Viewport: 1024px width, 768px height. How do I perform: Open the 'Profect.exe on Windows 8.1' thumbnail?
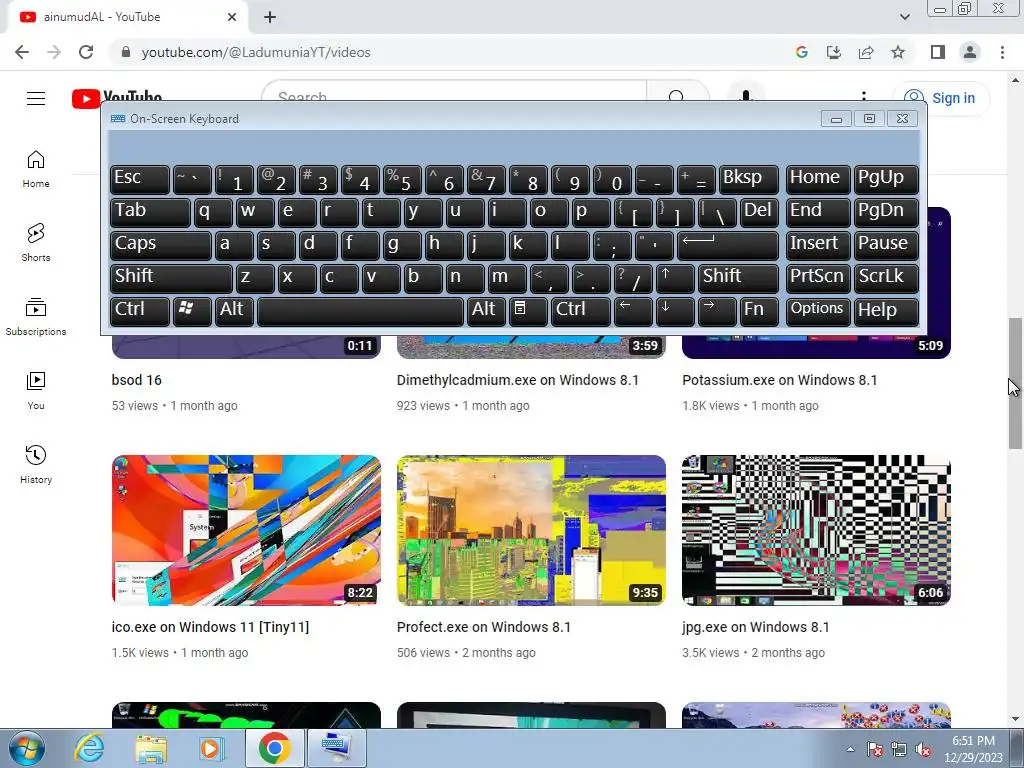532,530
